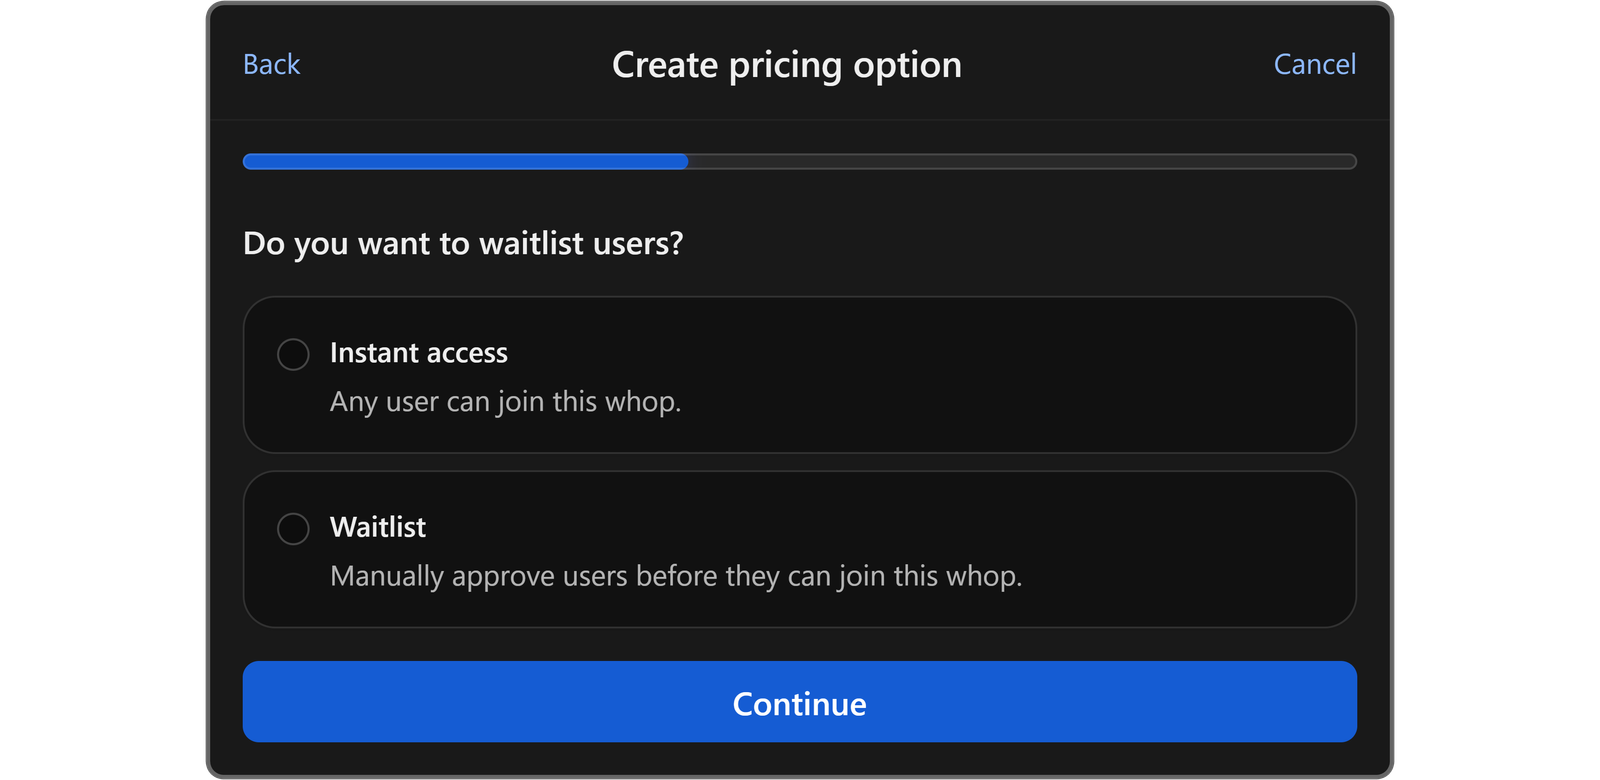Cancel creating the pricing option
Screen dimensions: 1600x780
(1315, 64)
